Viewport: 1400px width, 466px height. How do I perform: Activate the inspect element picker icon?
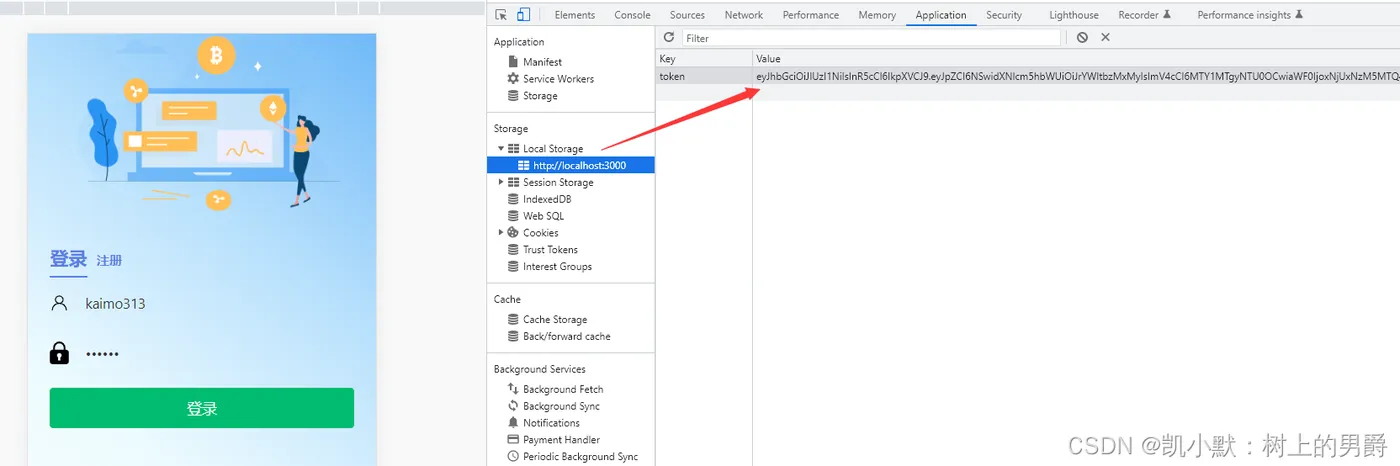point(501,15)
